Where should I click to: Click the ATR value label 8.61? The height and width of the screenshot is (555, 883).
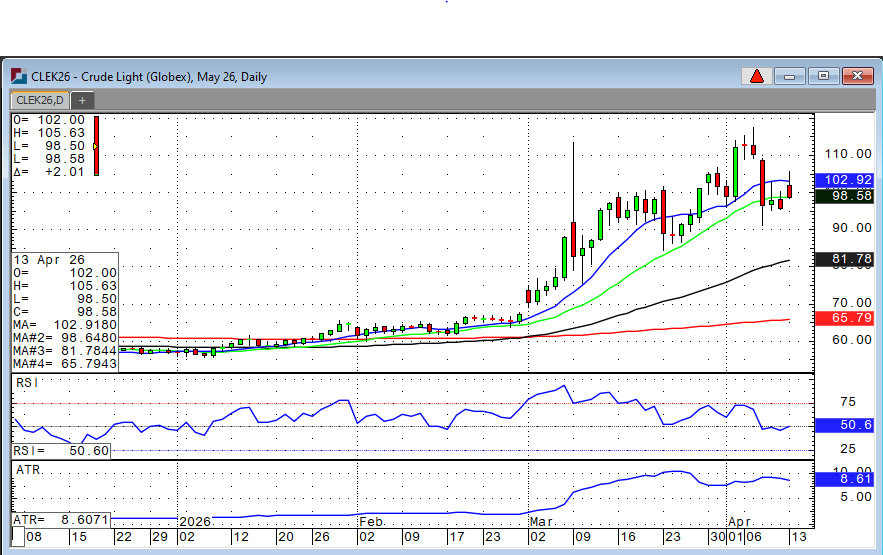844,479
